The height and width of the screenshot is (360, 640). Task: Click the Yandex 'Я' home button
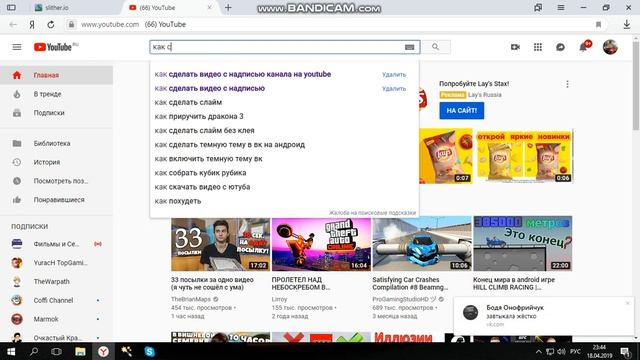[x=32, y=24]
